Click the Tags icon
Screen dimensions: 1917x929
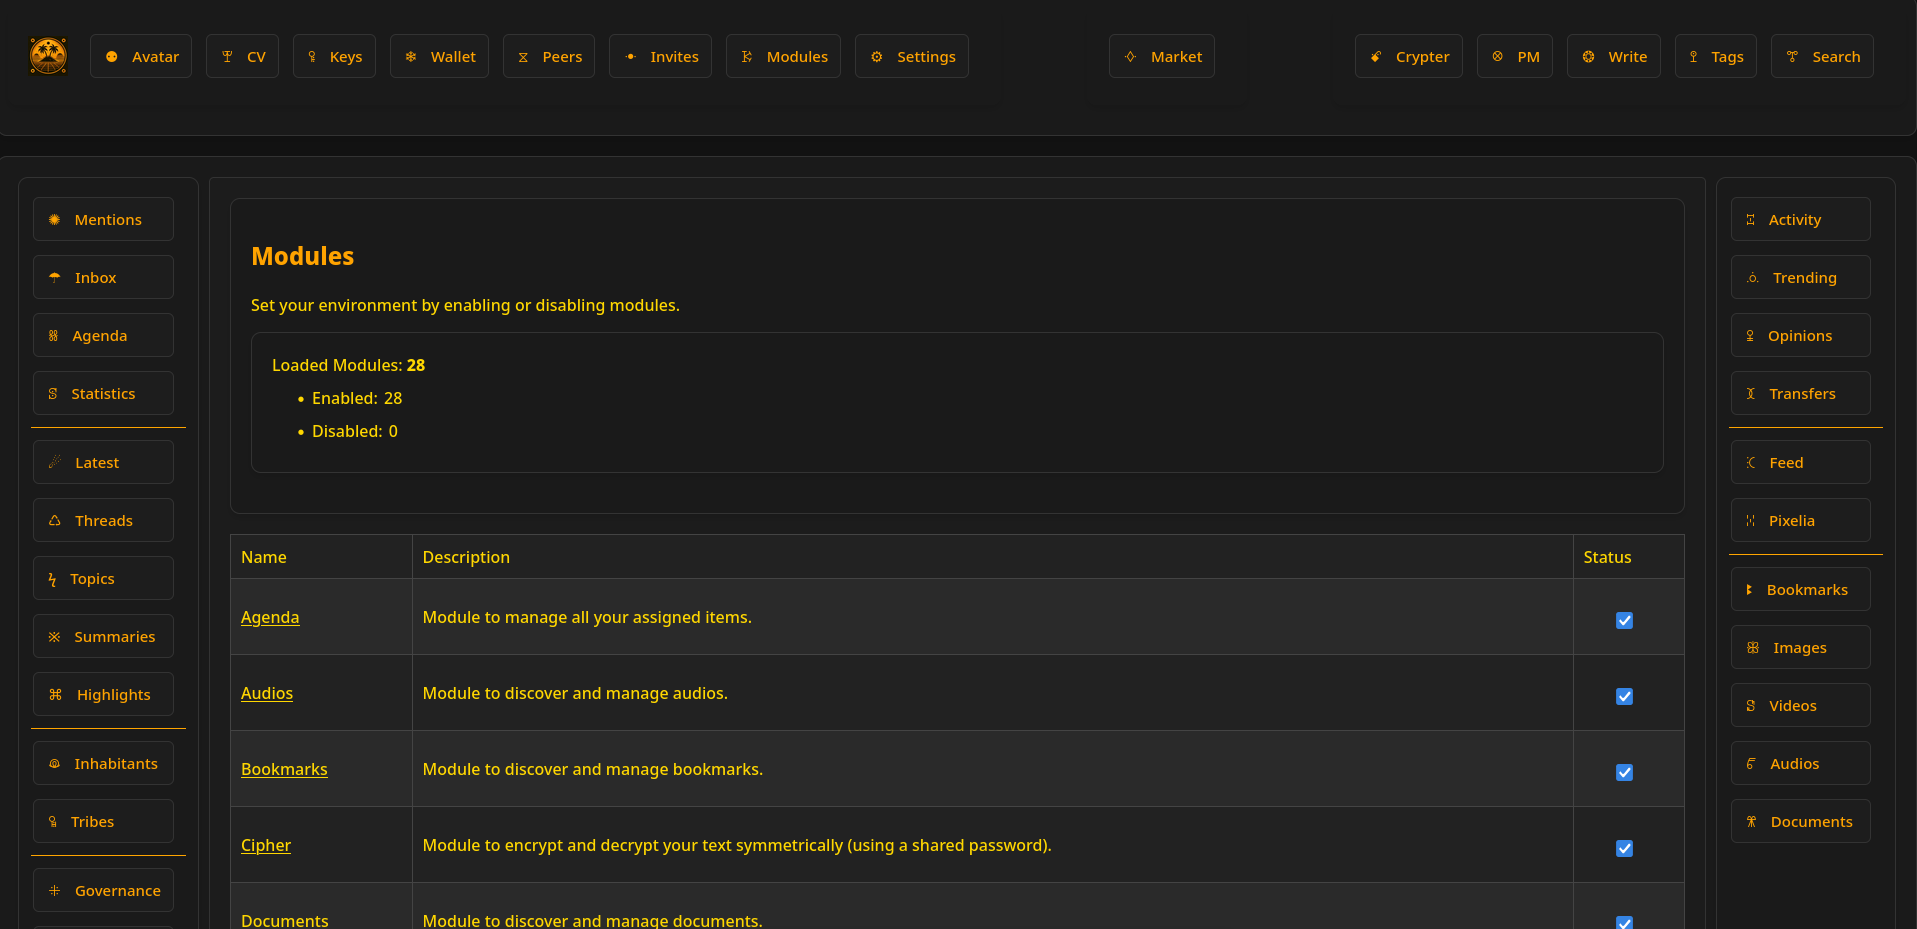coord(1694,57)
